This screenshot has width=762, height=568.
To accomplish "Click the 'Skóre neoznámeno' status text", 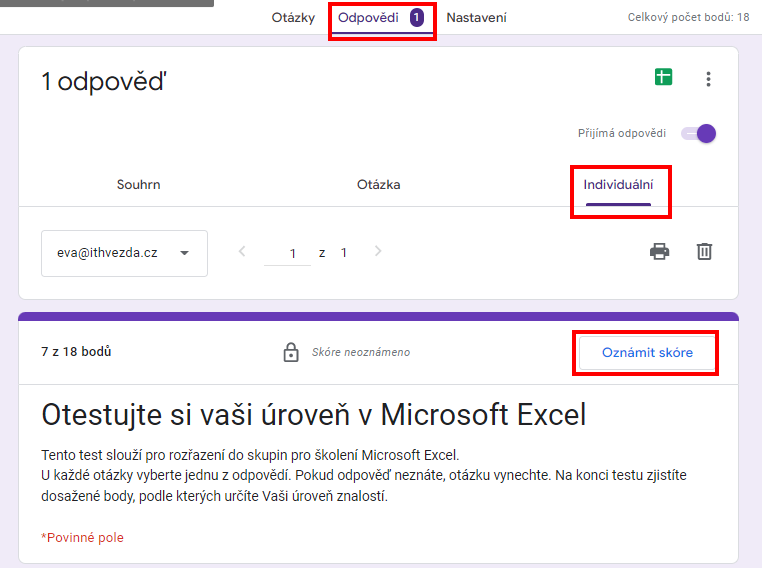I will pyautogui.click(x=361, y=352).
